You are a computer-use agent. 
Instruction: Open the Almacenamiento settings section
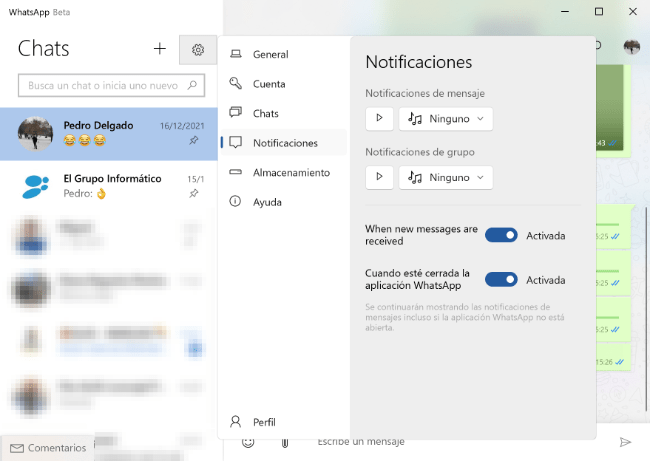click(x=284, y=172)
